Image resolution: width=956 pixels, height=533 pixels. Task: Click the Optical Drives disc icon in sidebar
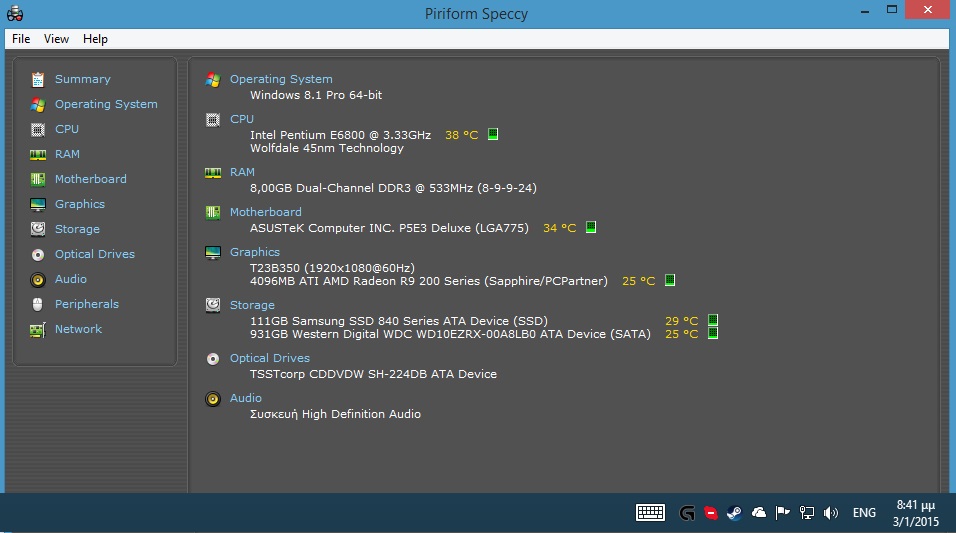coord(38,254)
